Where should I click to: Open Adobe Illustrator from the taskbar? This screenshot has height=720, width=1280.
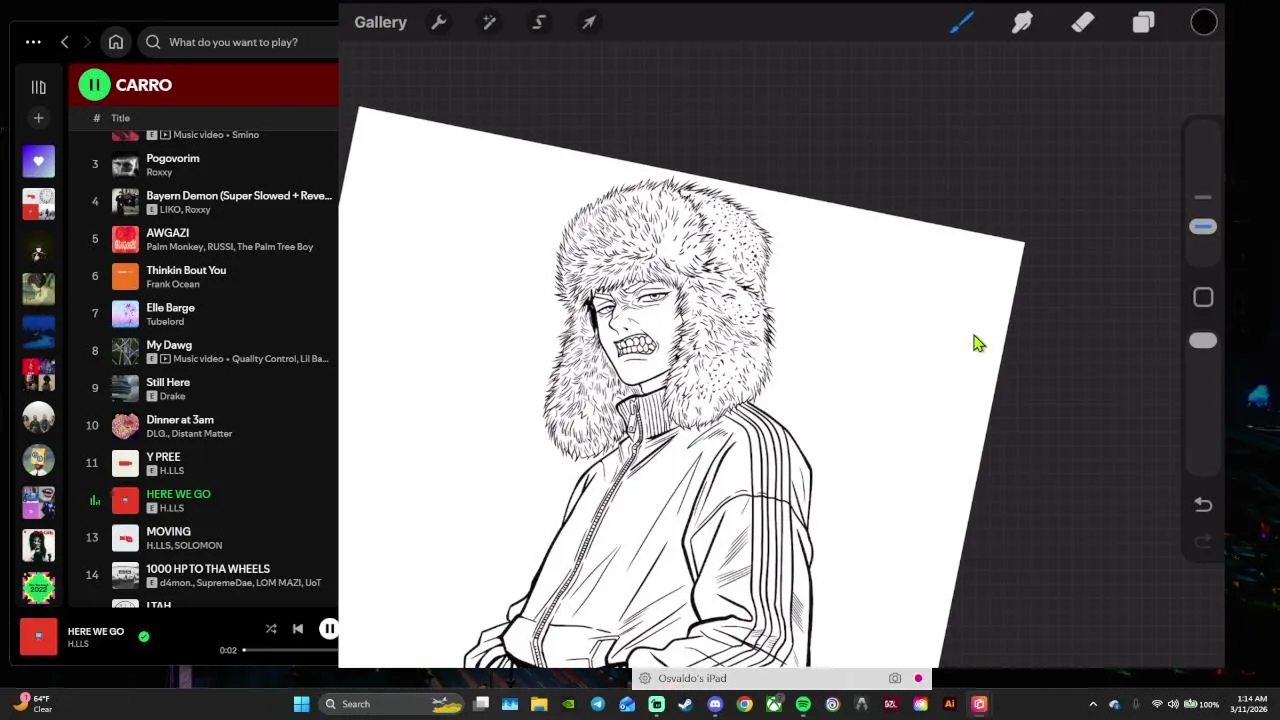949,704
